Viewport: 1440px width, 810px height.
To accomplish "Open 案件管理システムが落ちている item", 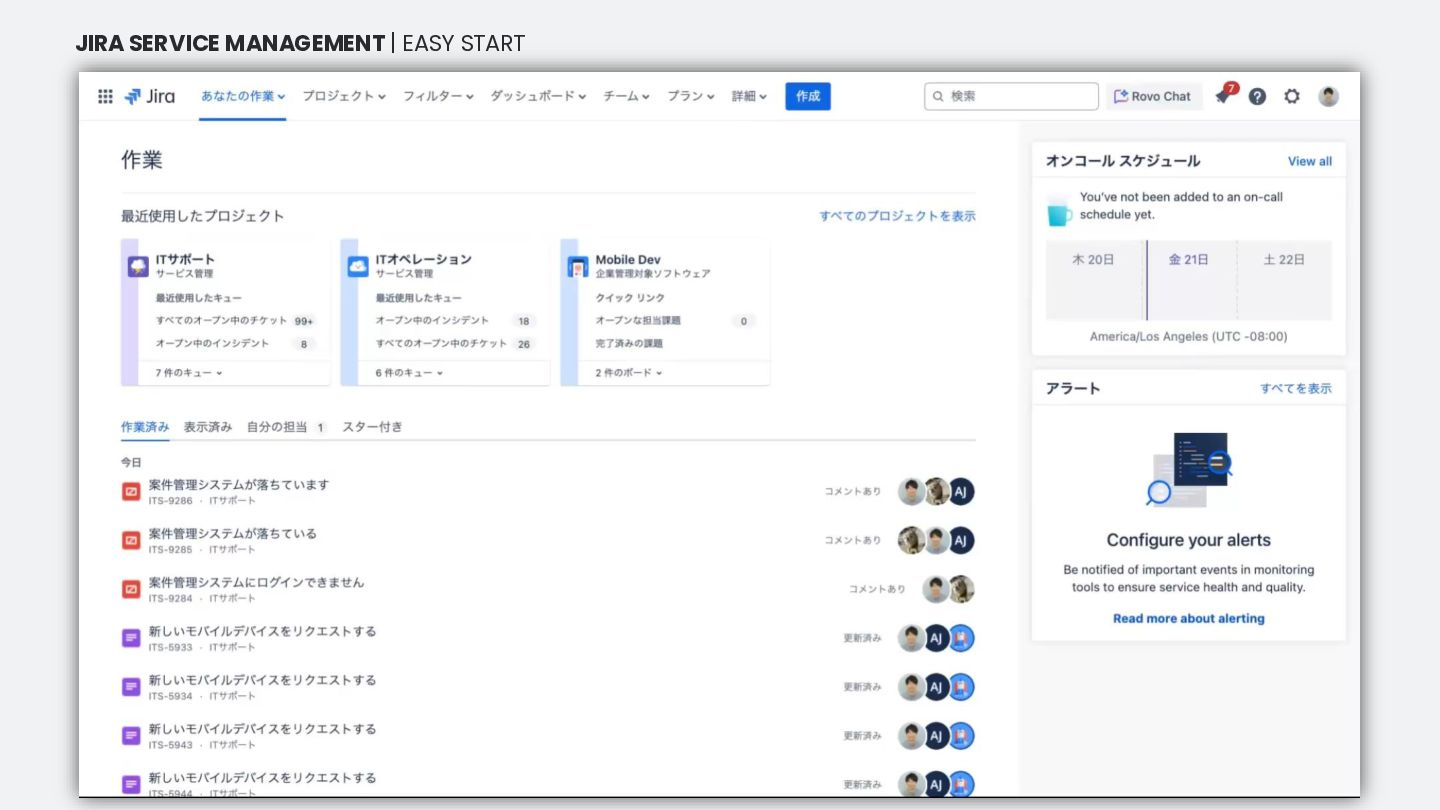I will (233, 534).
